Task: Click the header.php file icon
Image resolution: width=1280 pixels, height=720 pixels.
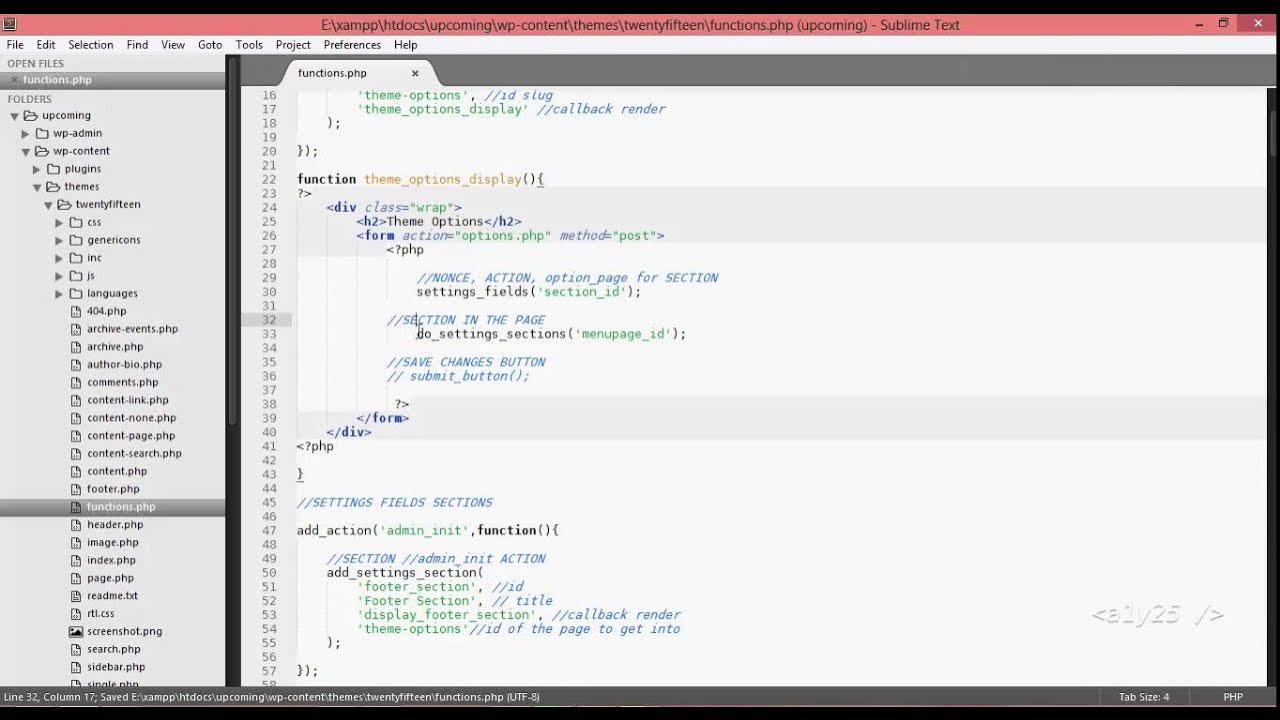Action: coord(76,525)
